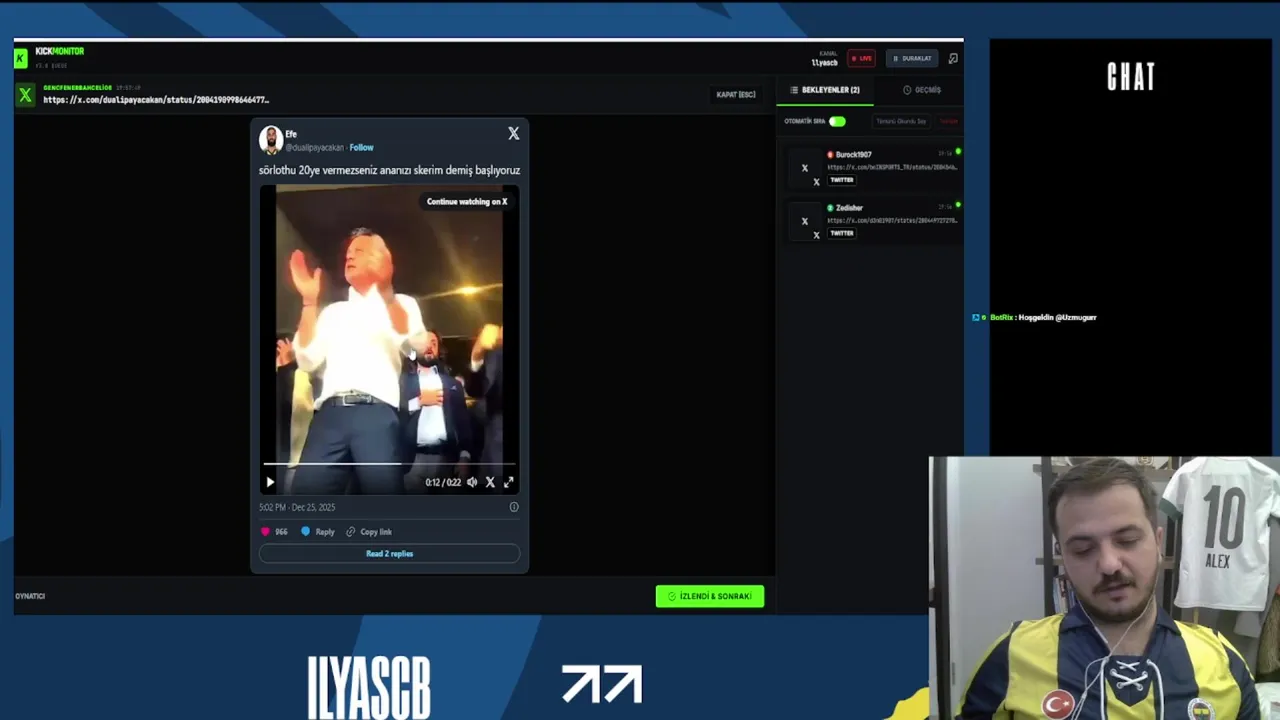1280x720 pixels.
Task: Toggle the OTOMATİK SIRA switch
Action: click(x=837, y=122)
